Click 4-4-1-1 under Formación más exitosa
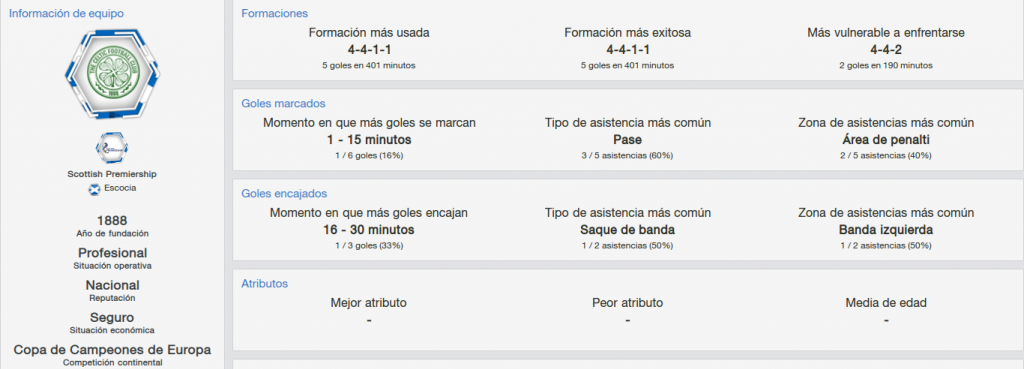 (628, 50)
